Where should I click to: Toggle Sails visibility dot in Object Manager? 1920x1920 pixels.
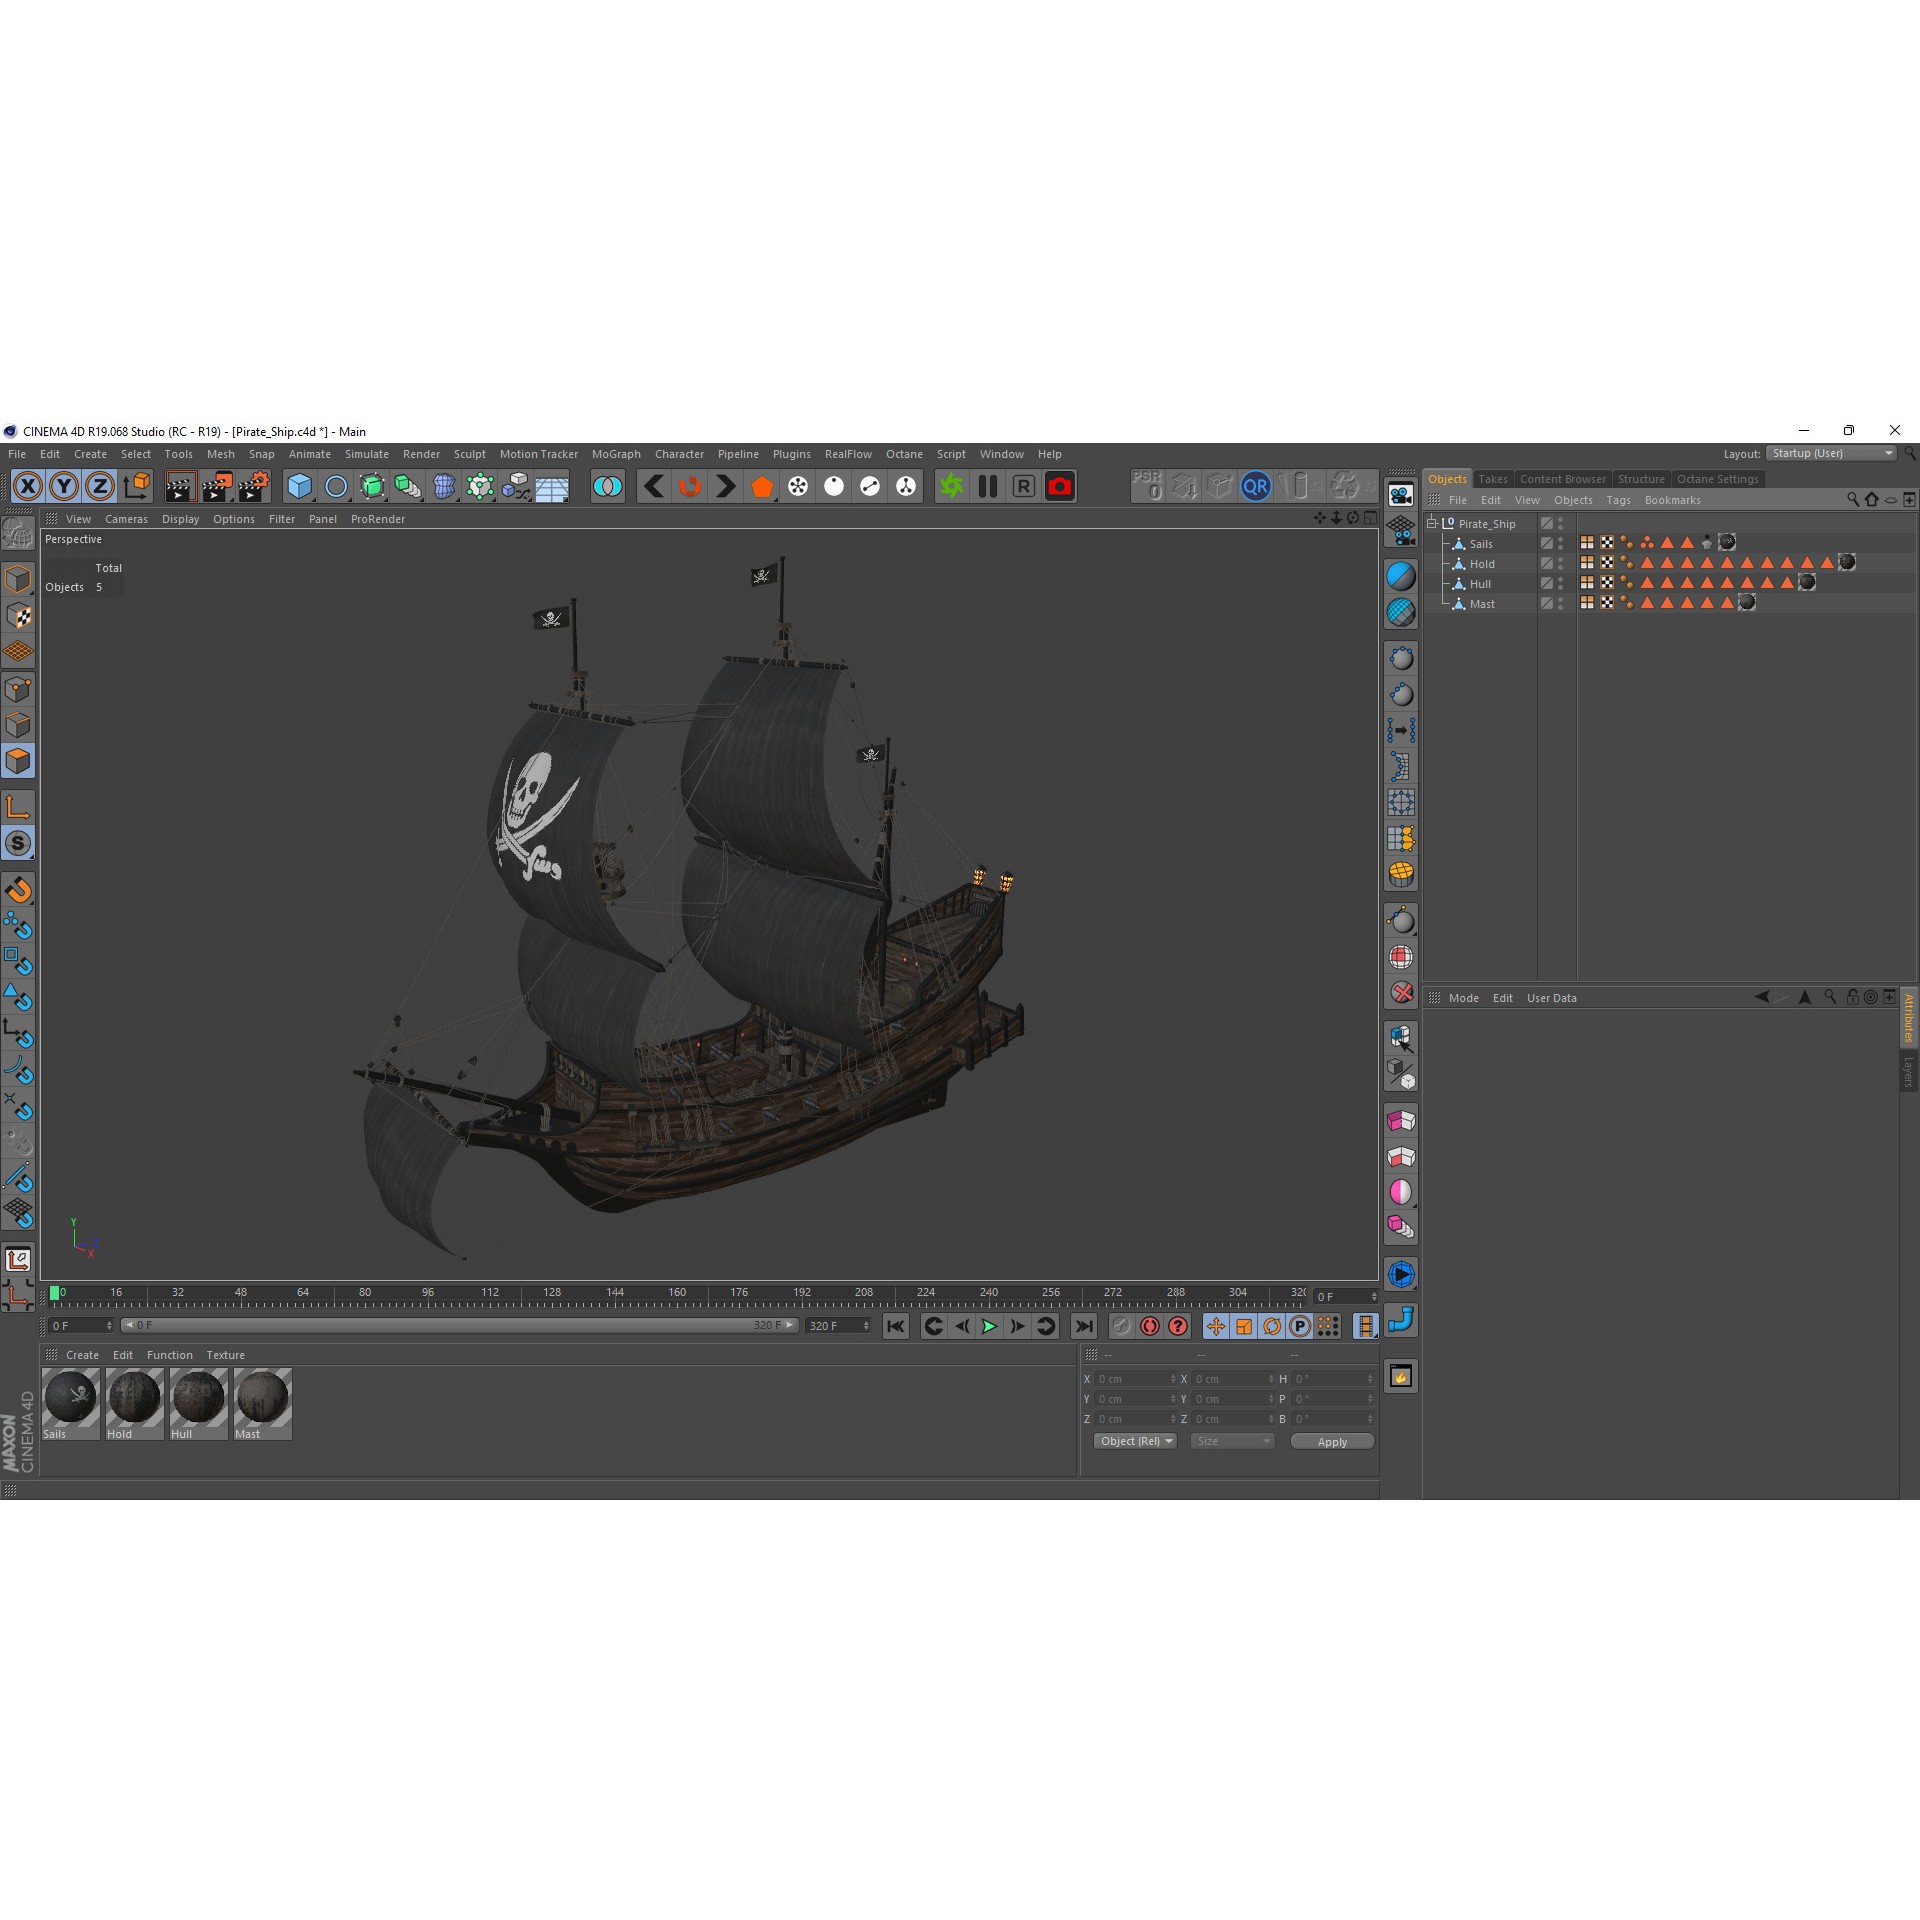tap(1561, 540)
